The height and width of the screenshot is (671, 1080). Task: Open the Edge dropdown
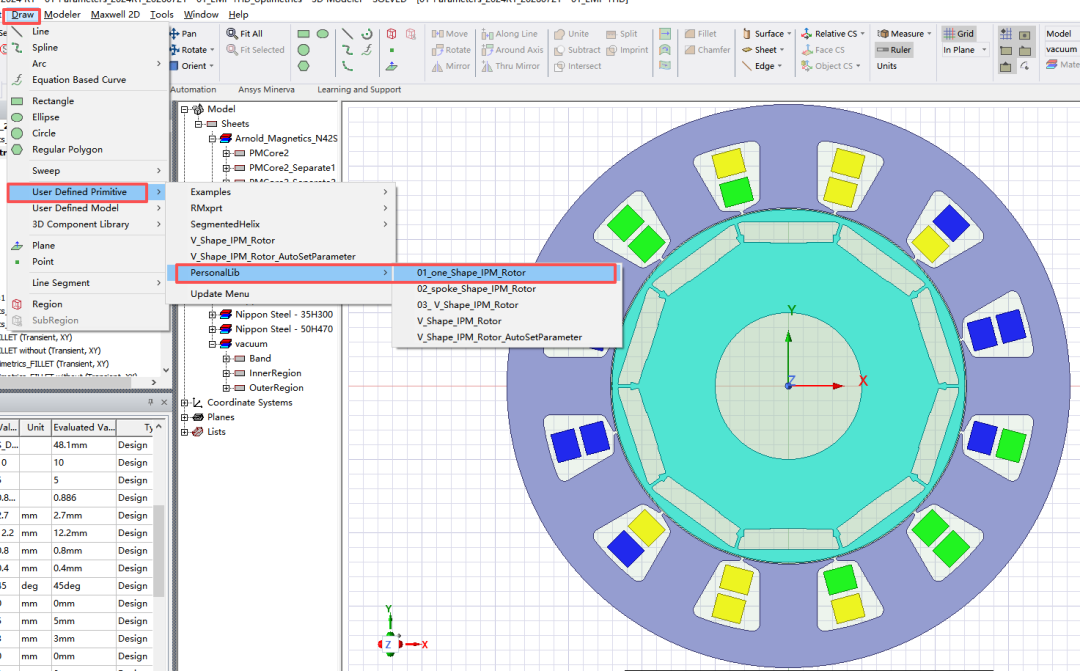pos(762,66)
